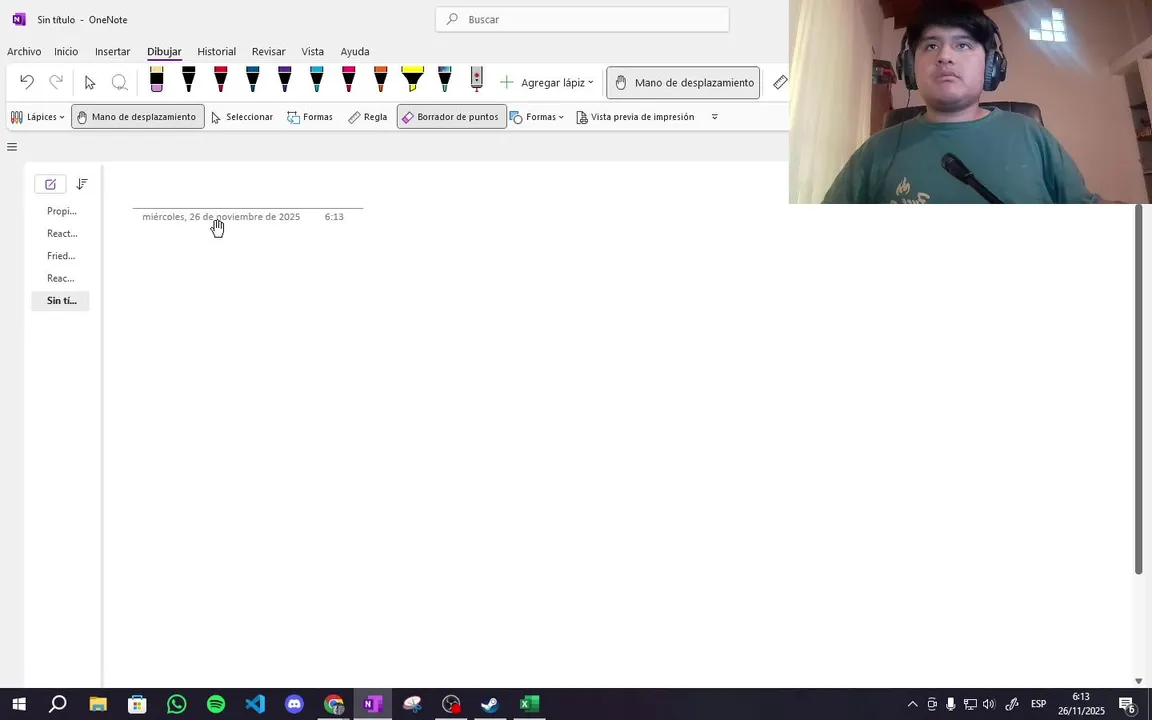Click the vertical scrollbar of the page

click(x=1138, y=389)
